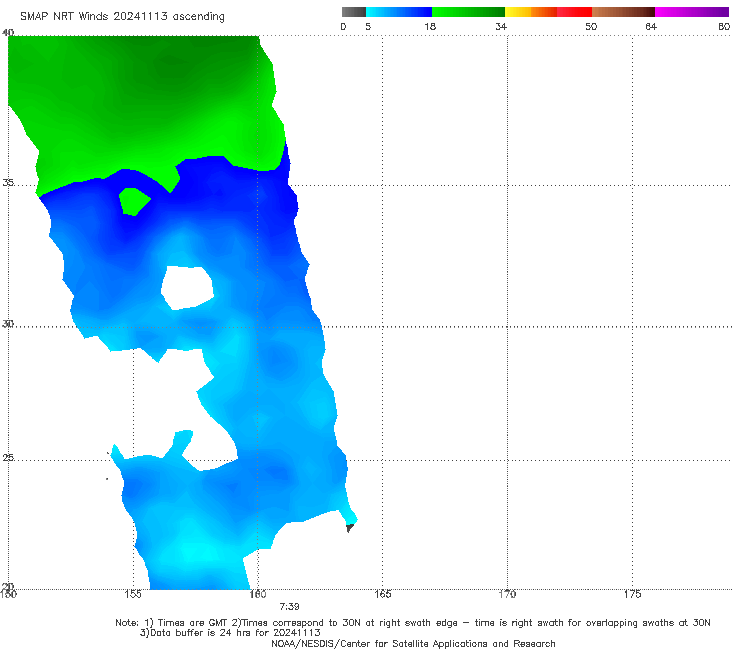Click the small dark gray patch at swath tip
This screenshot has height=650, width=740.
[x=350, y=528]
